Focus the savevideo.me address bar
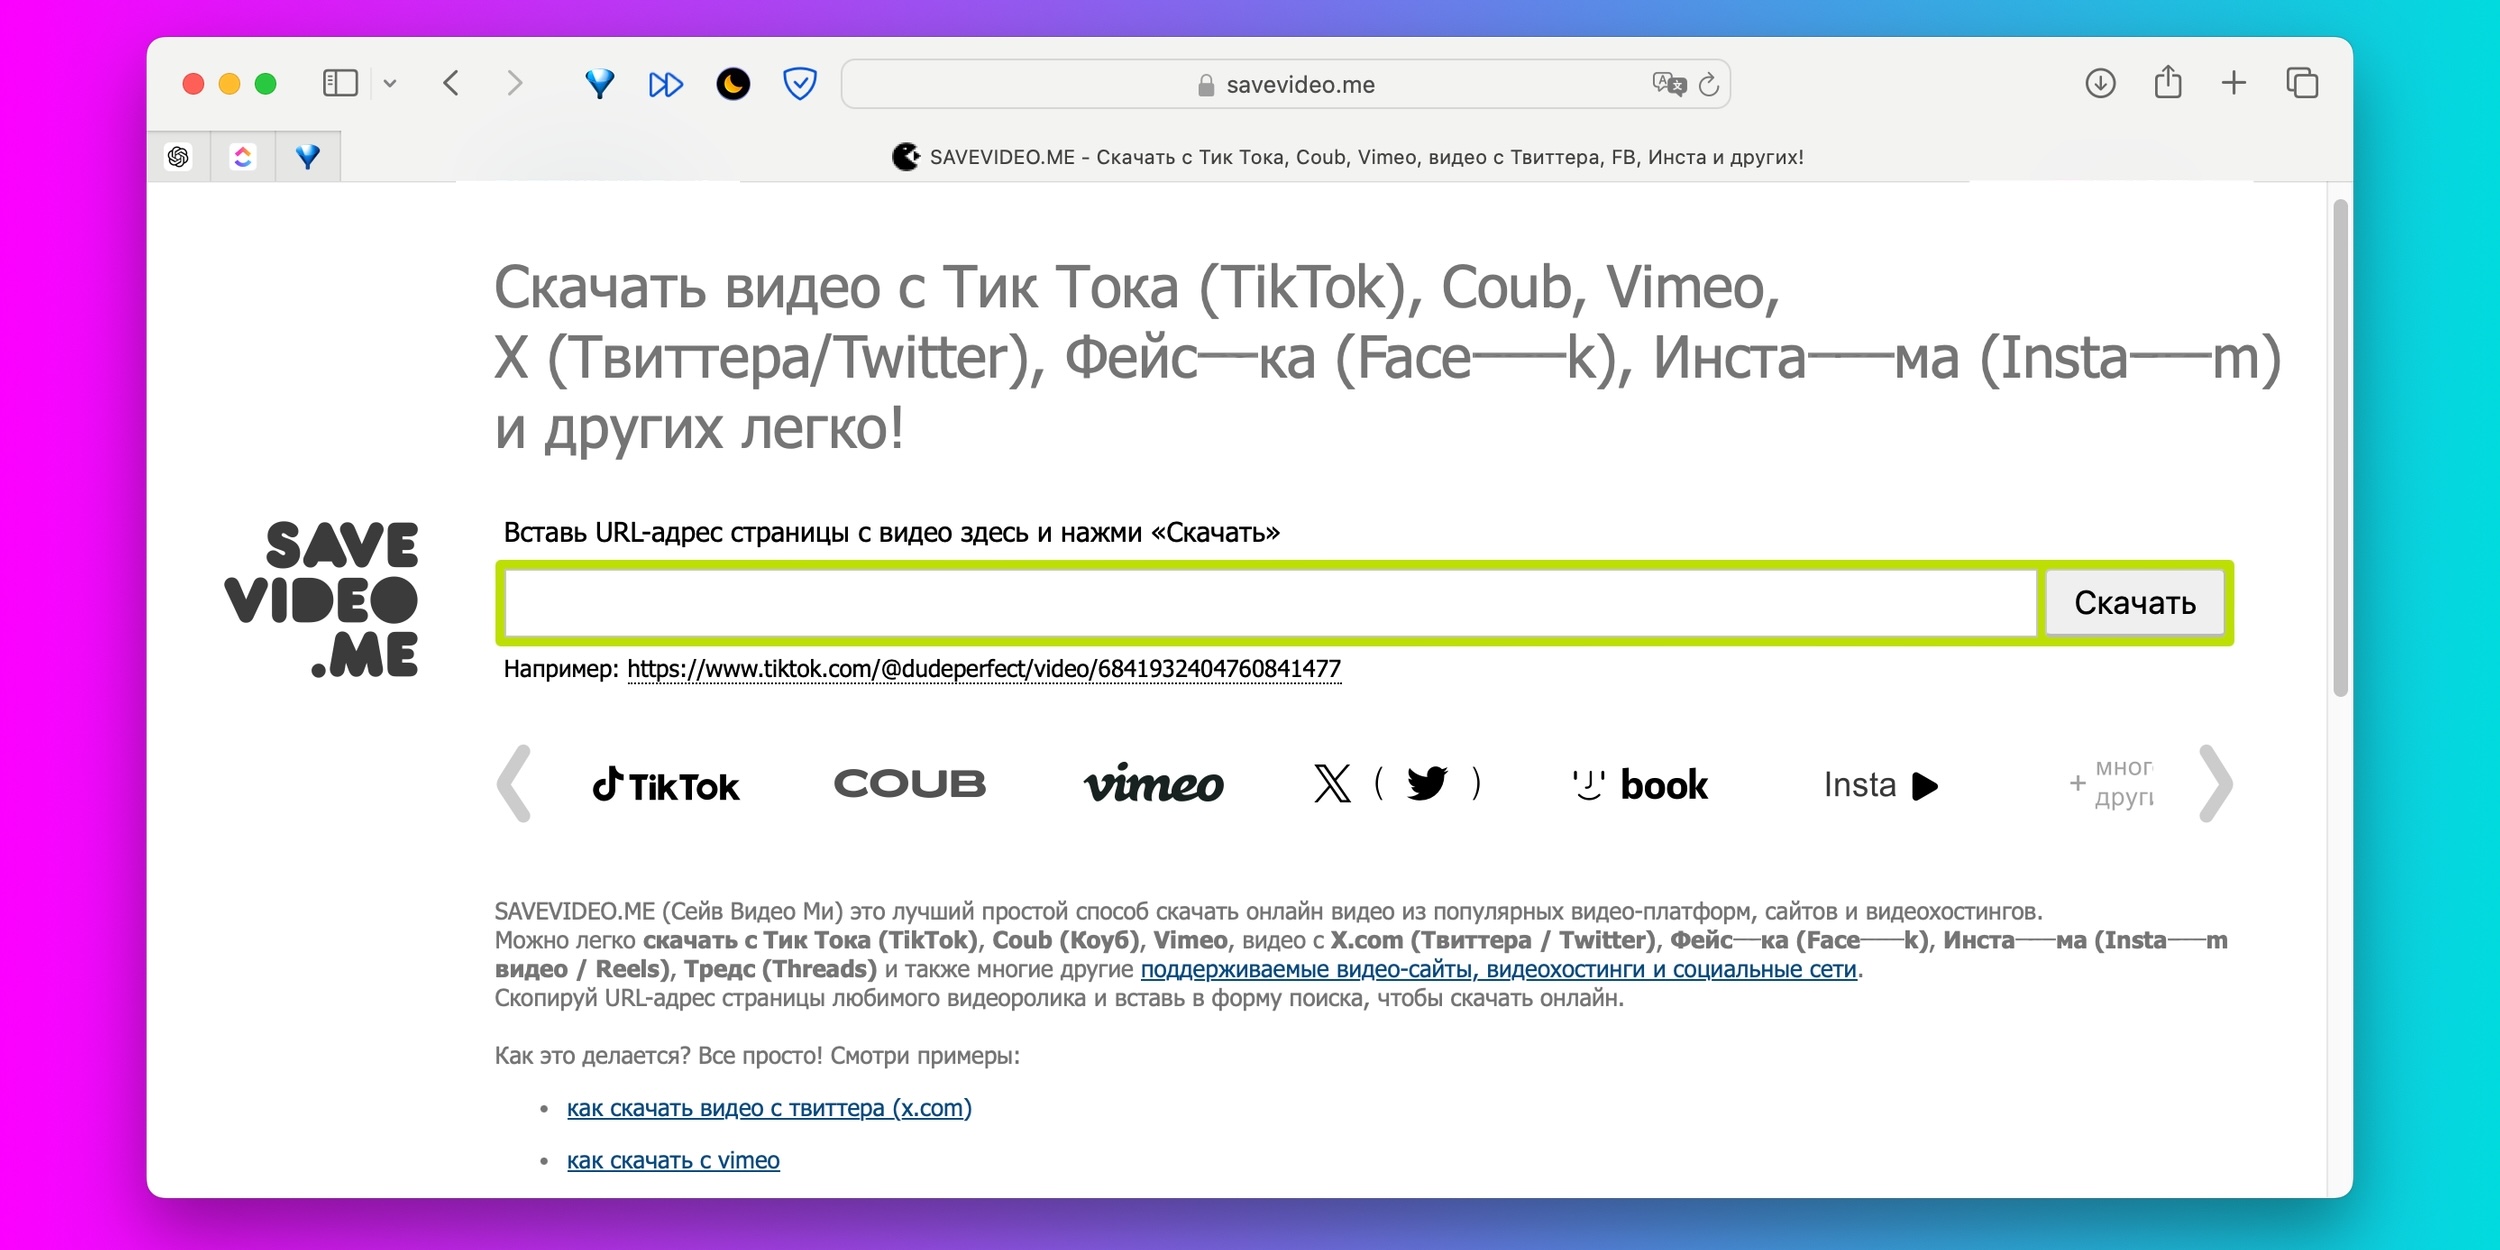 pos(1286,84)
